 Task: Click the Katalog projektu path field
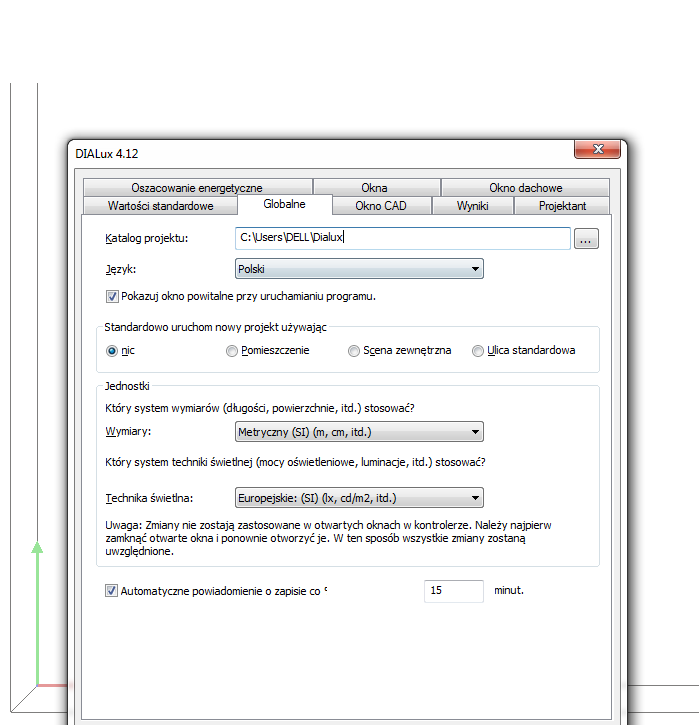403,238
